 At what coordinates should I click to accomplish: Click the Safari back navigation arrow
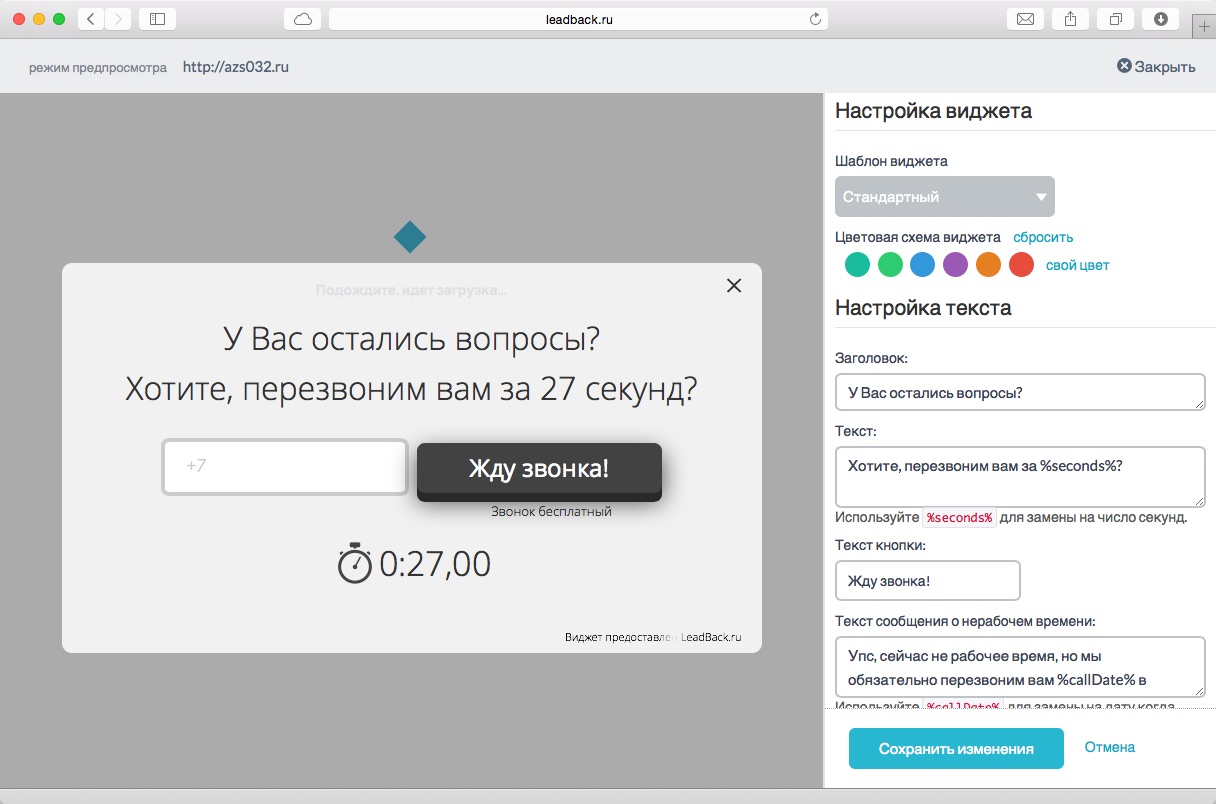point(91,19)
